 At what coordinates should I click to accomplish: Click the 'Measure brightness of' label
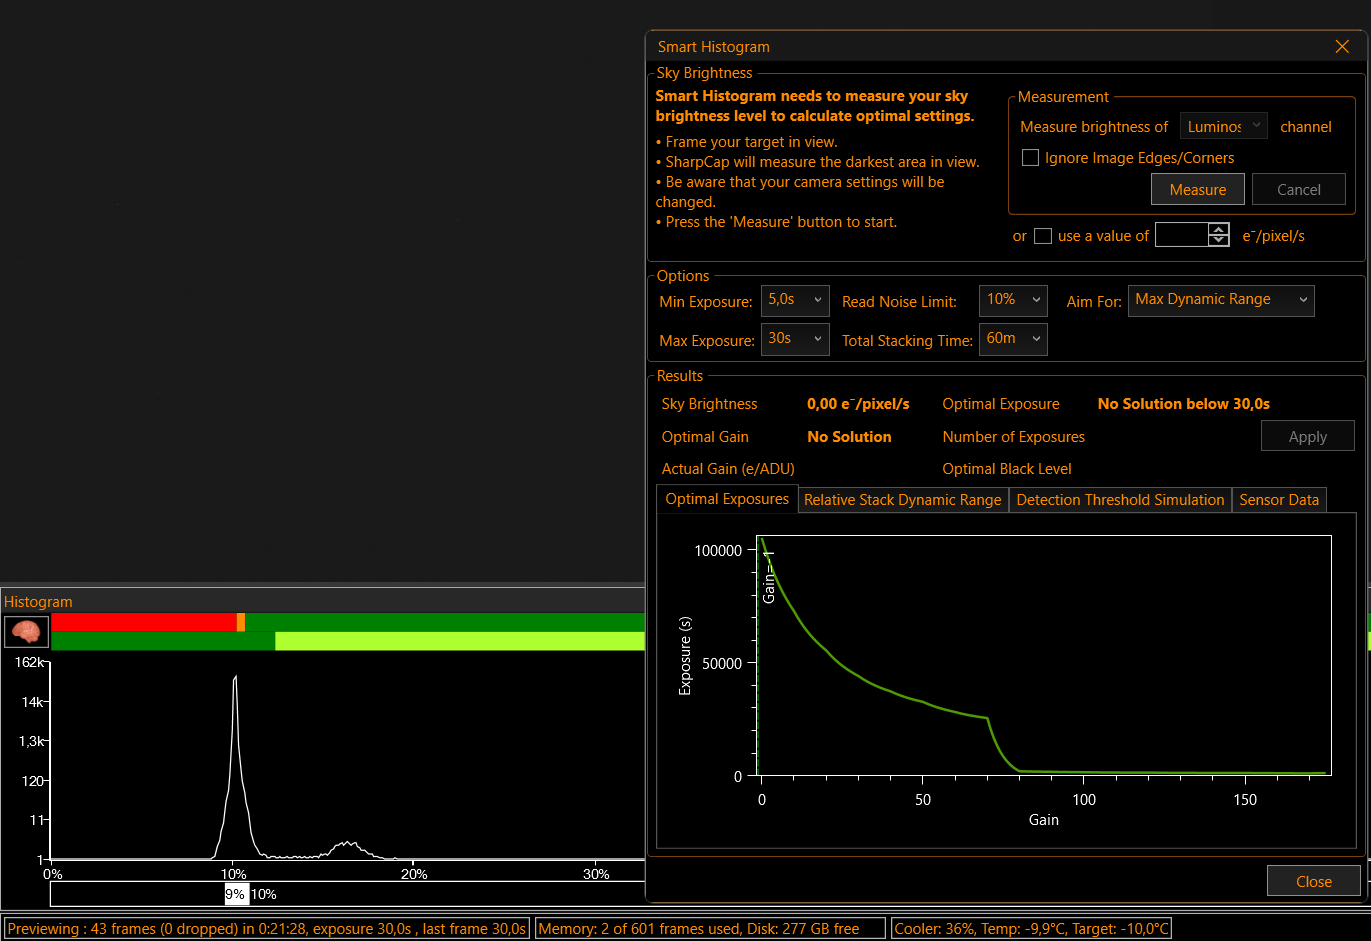(1094, 127)
